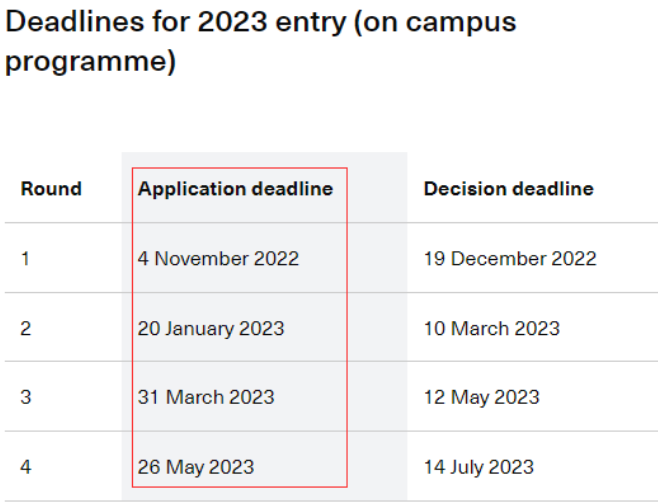Click round number 2 cell
This screenshot has width=658, height=502.
pos(26,328)
